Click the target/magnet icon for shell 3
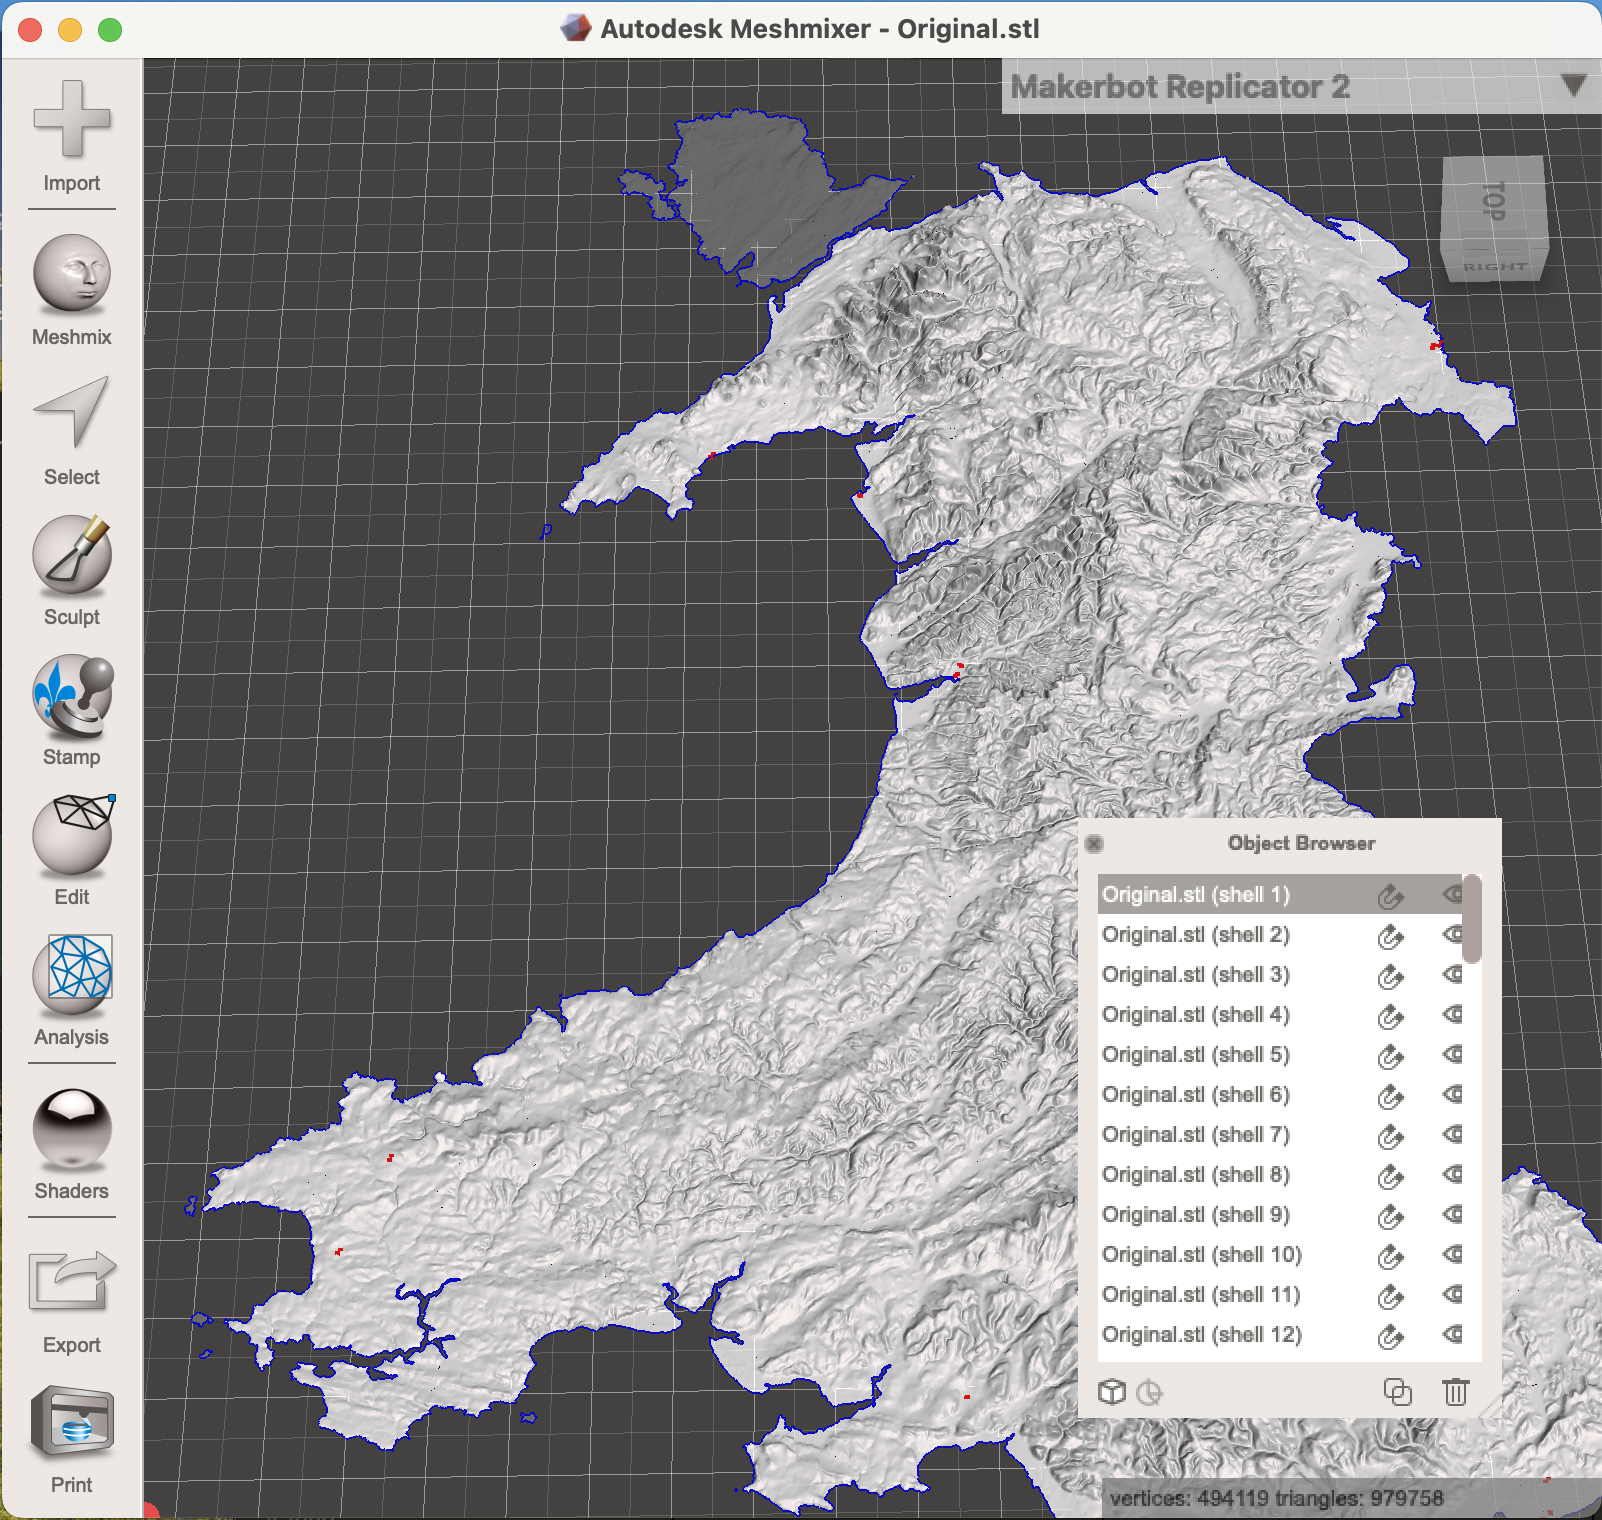This screenshot has width=1602, height=1520. click(1391, 976)
